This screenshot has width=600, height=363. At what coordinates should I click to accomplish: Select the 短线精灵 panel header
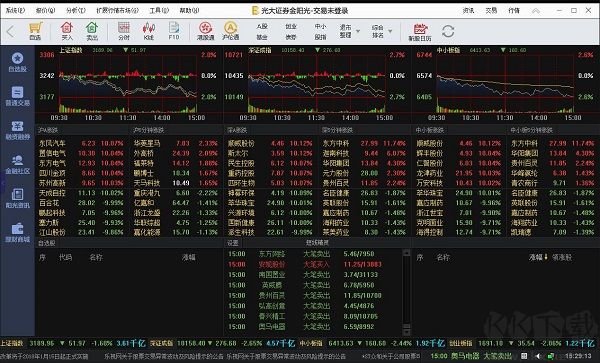317,243
